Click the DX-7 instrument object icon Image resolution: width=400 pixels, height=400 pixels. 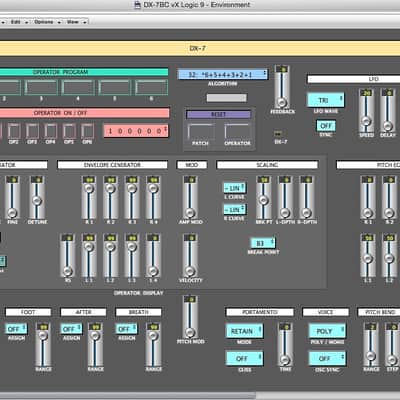pos(278,134)
